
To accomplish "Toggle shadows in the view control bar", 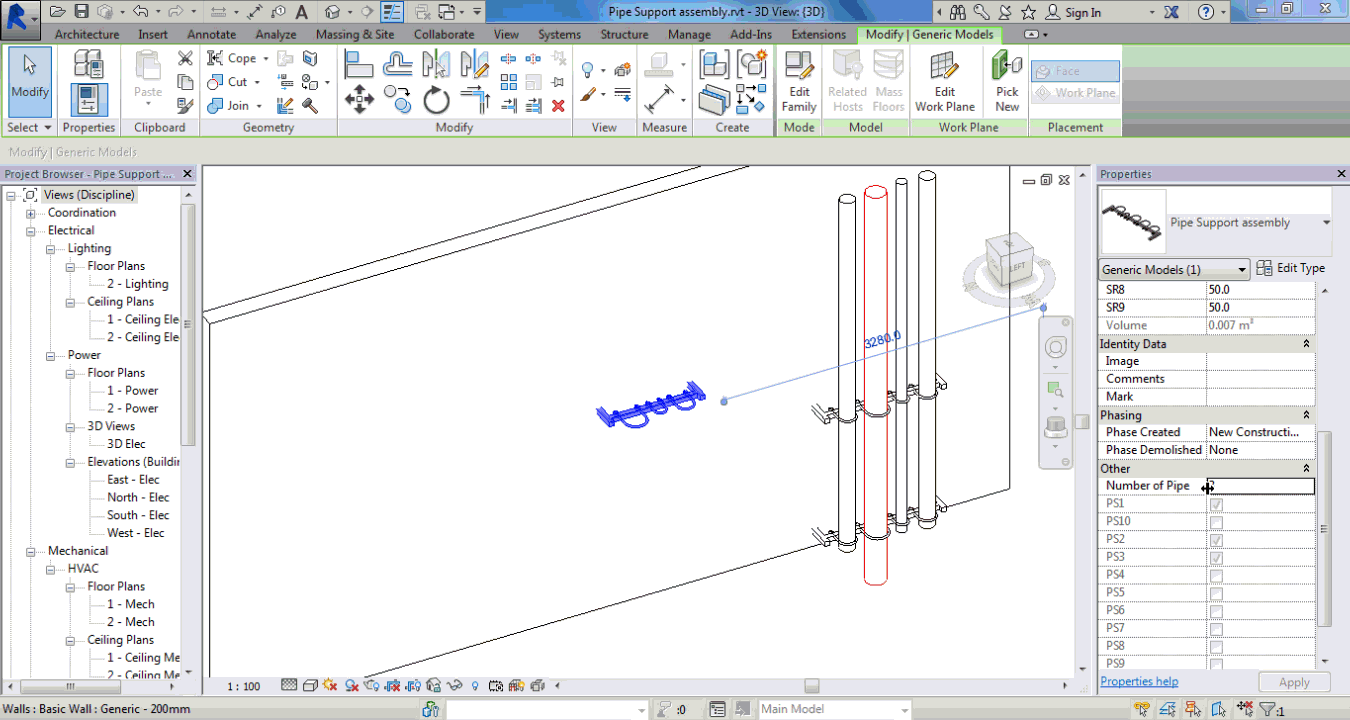I will coord(327,686).
